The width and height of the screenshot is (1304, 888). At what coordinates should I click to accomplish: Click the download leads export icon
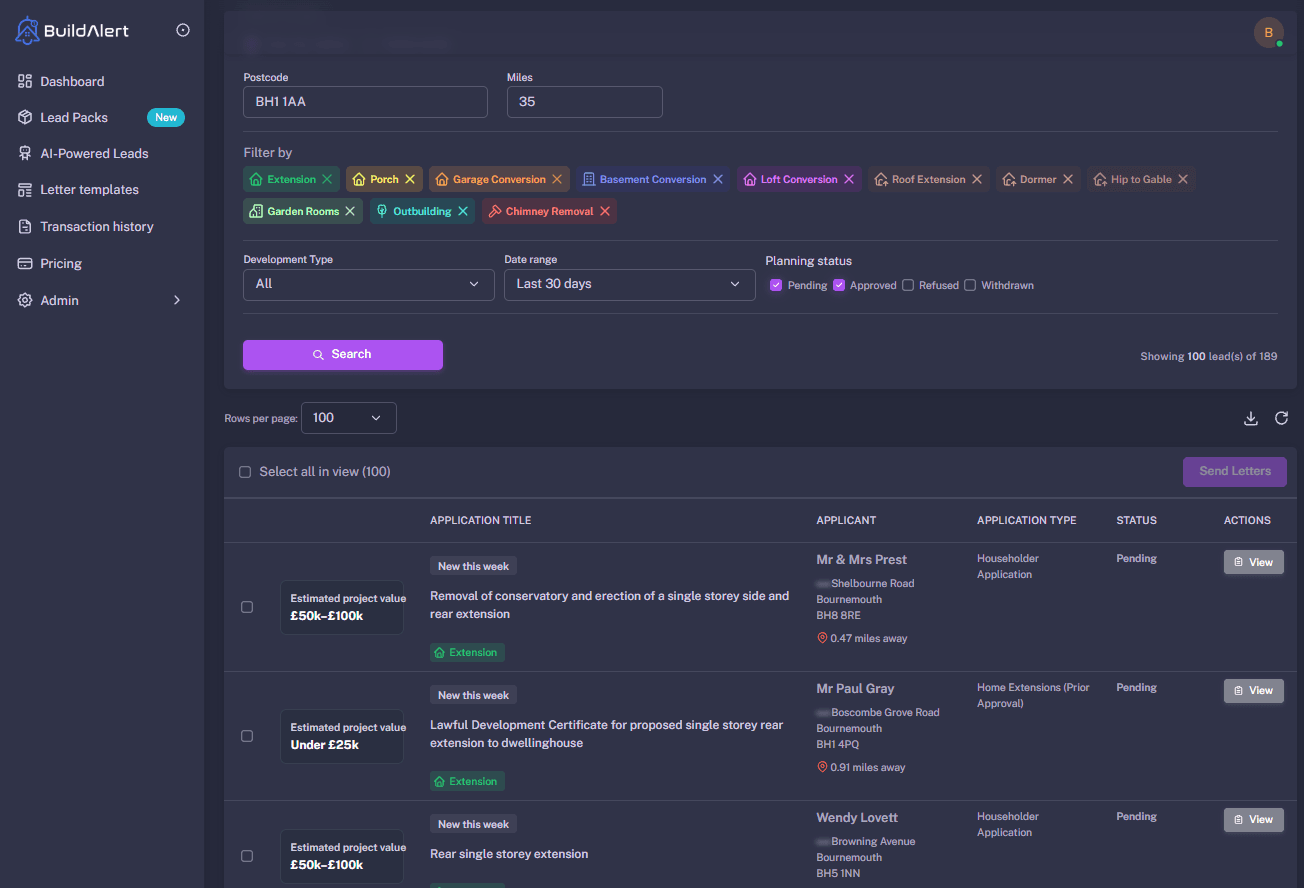coord(1251,418)
